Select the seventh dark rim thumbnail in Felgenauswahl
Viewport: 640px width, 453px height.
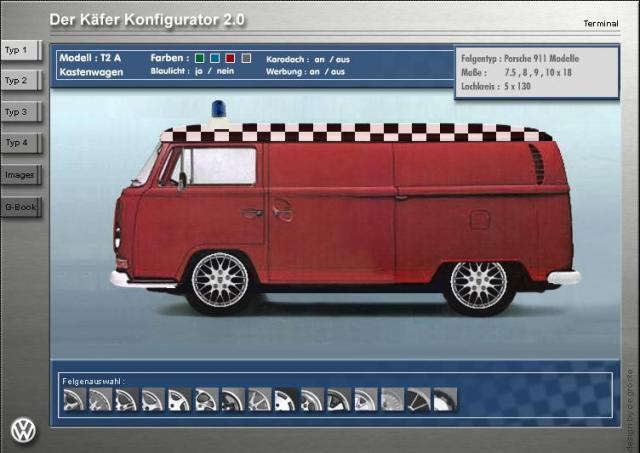(233, 399)
